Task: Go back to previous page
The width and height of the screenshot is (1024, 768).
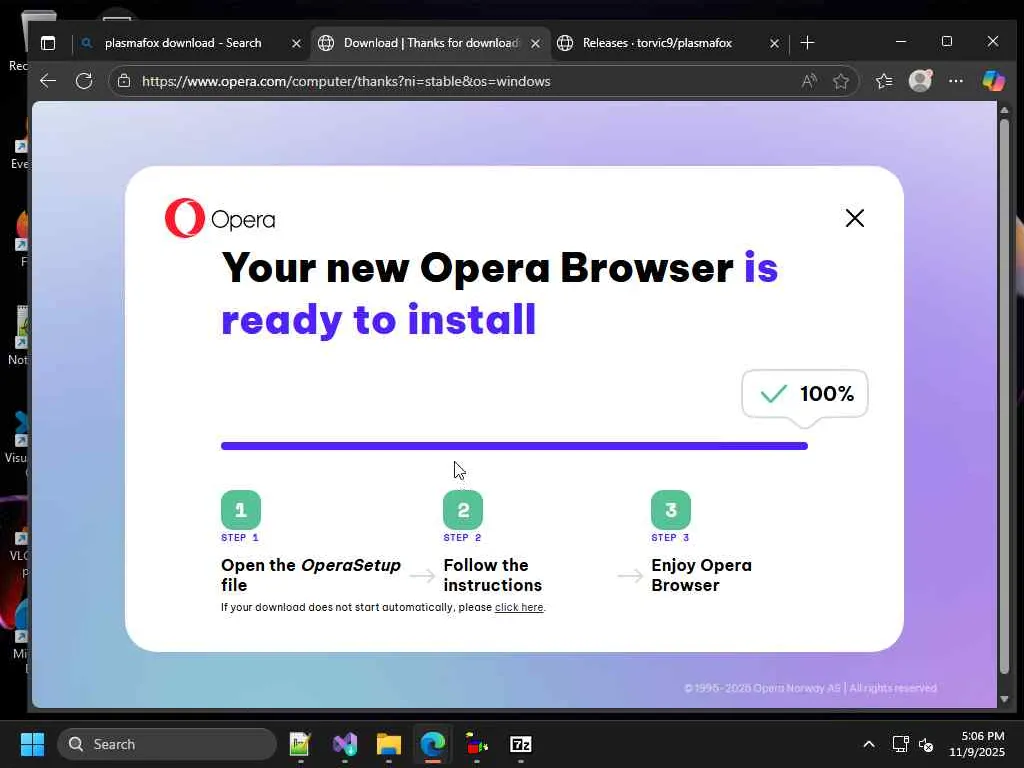Action: pyautogui.click(x=48, y=81)
